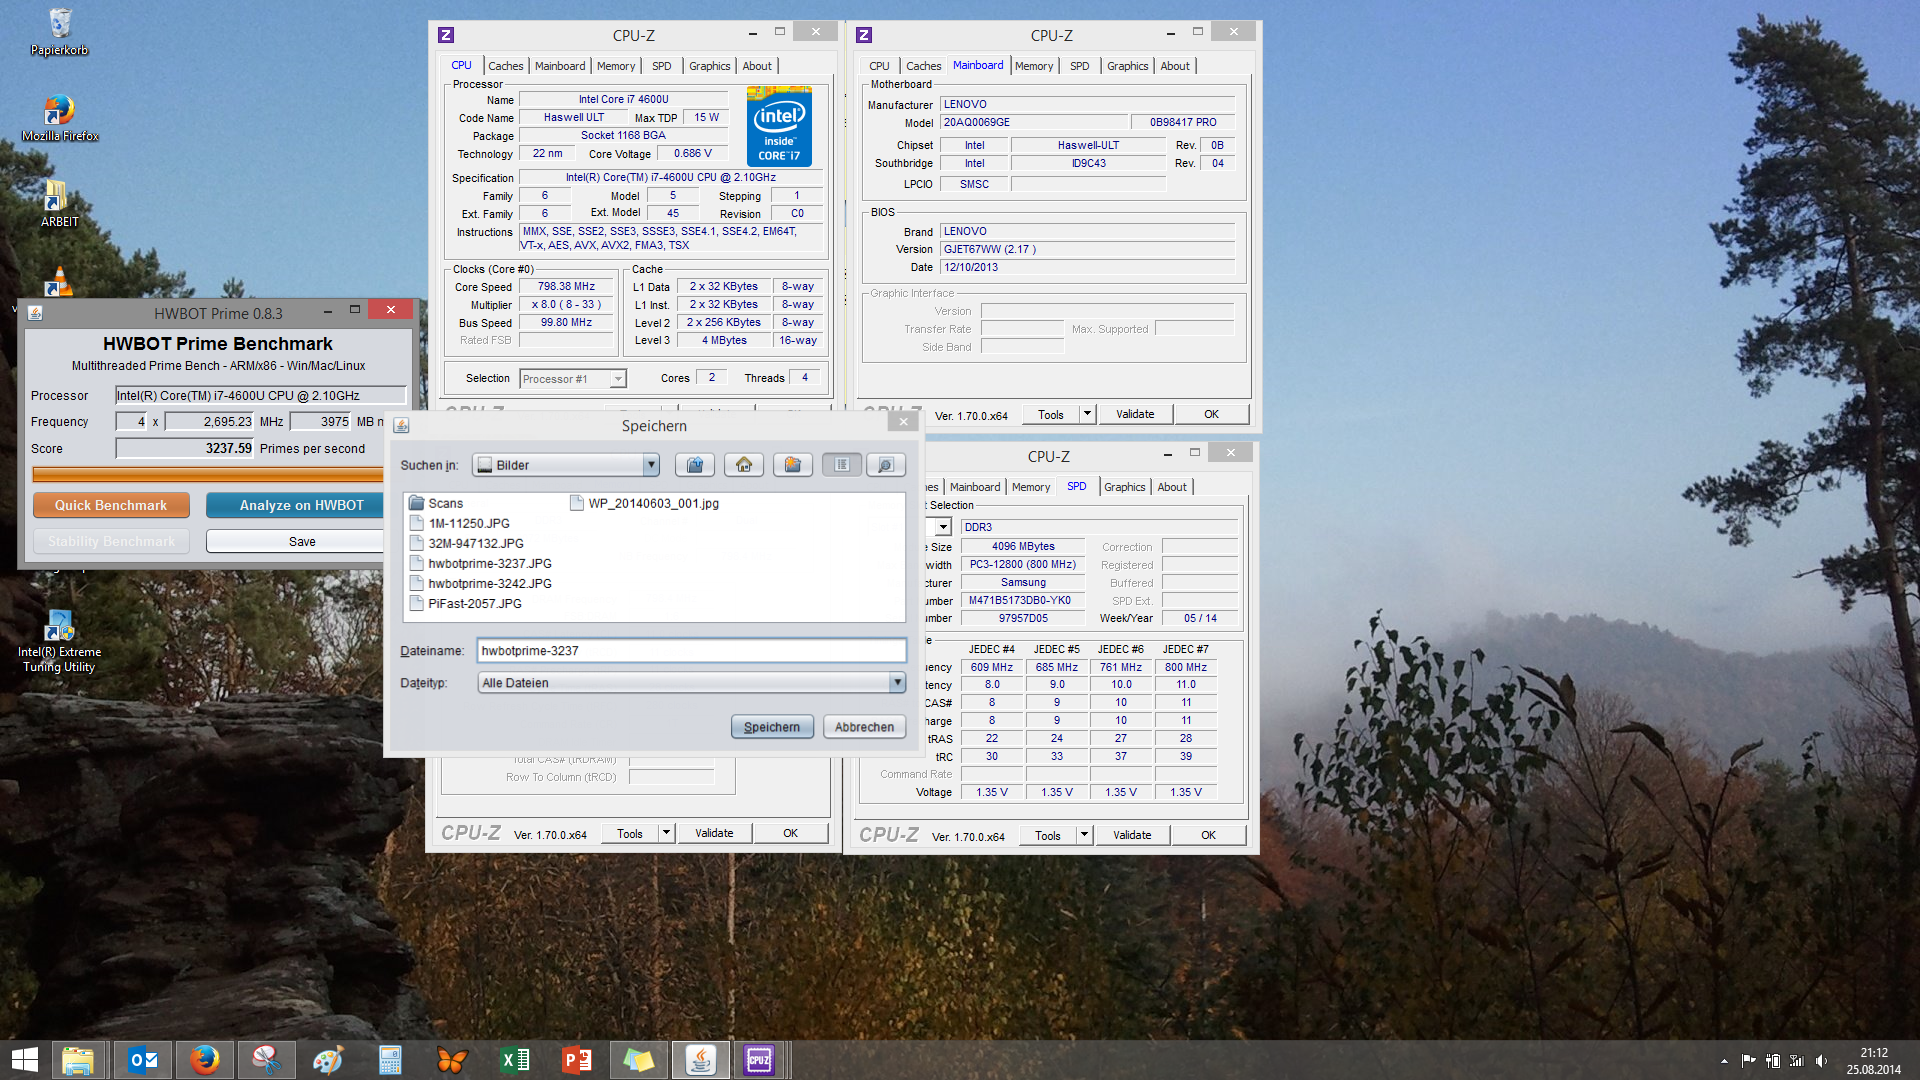Select the Mozilla Firefox desktop shortcut

[x=60, y=118]
